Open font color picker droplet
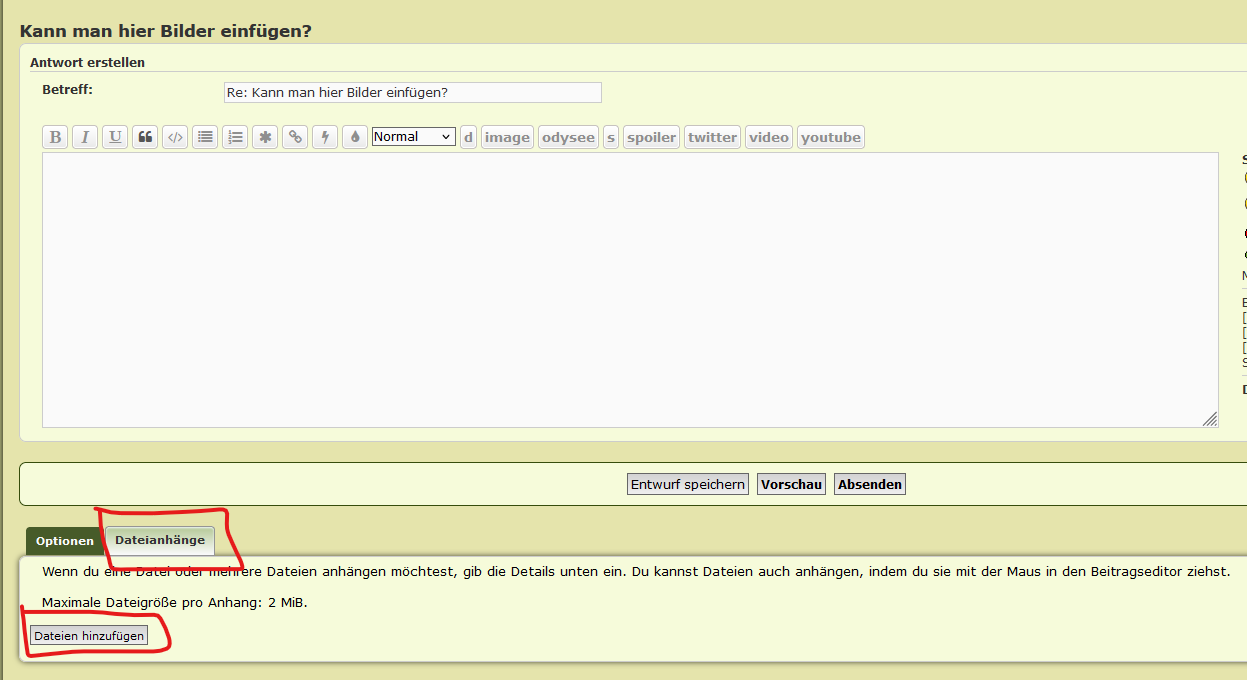This screenshot has width=1247, height=680. (355, 137)
